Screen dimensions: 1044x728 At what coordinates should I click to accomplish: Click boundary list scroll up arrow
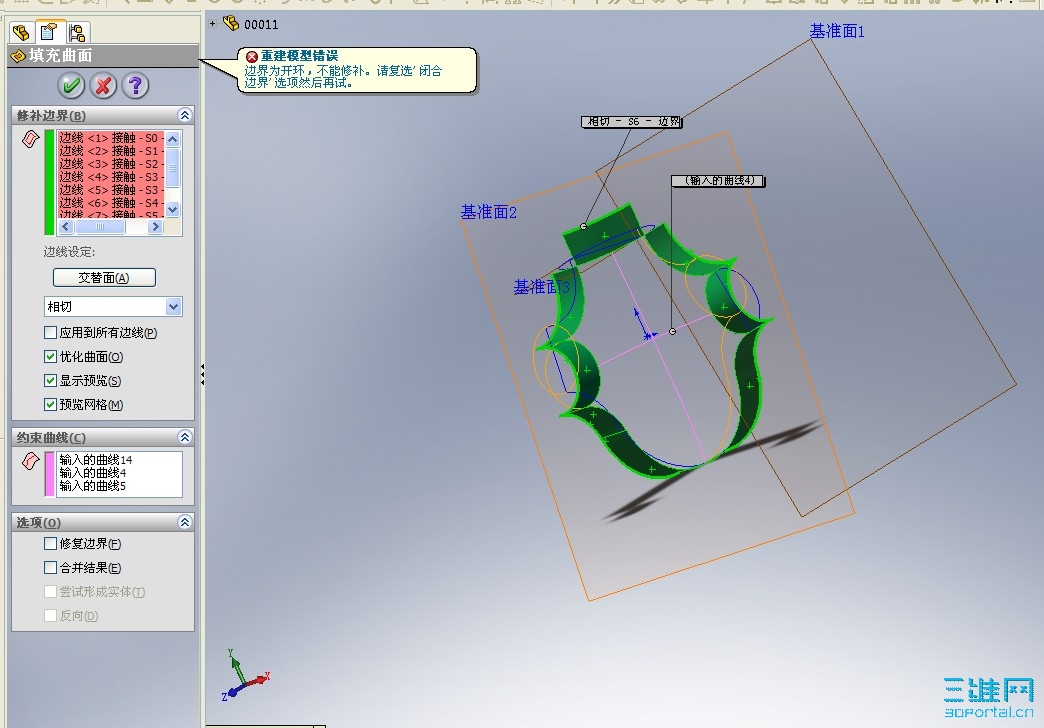(172, 139)
